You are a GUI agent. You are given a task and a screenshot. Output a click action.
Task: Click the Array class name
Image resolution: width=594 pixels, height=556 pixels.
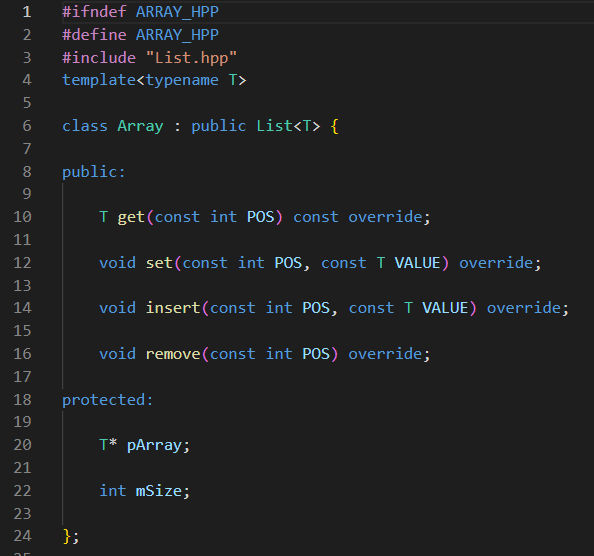coord(140,126)
